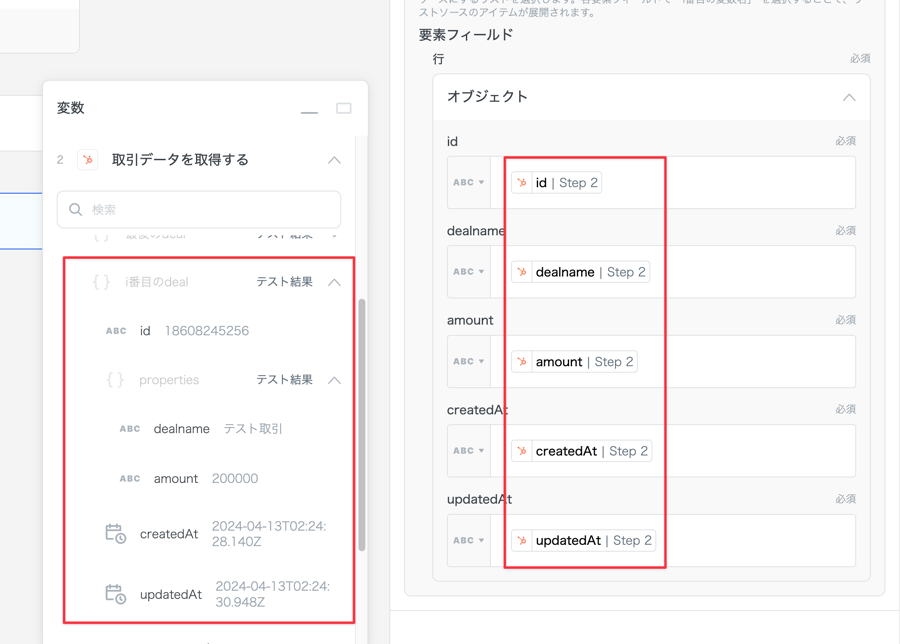Screen dimensions: 900x644
Task: Collapse the properties test result group
Action: pos(334,380)
